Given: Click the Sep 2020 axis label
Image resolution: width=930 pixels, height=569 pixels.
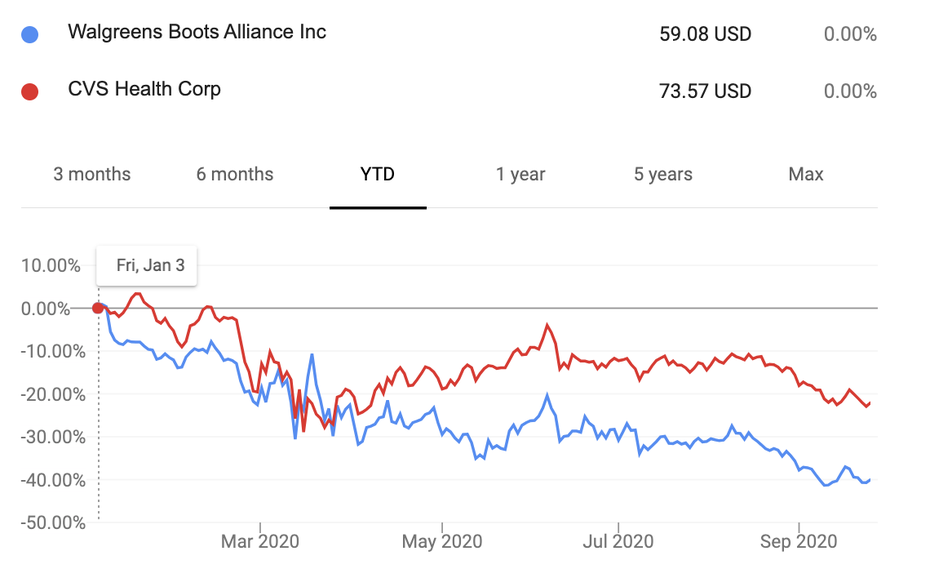Looking at the screenshot, I should [x=798, y=541].
